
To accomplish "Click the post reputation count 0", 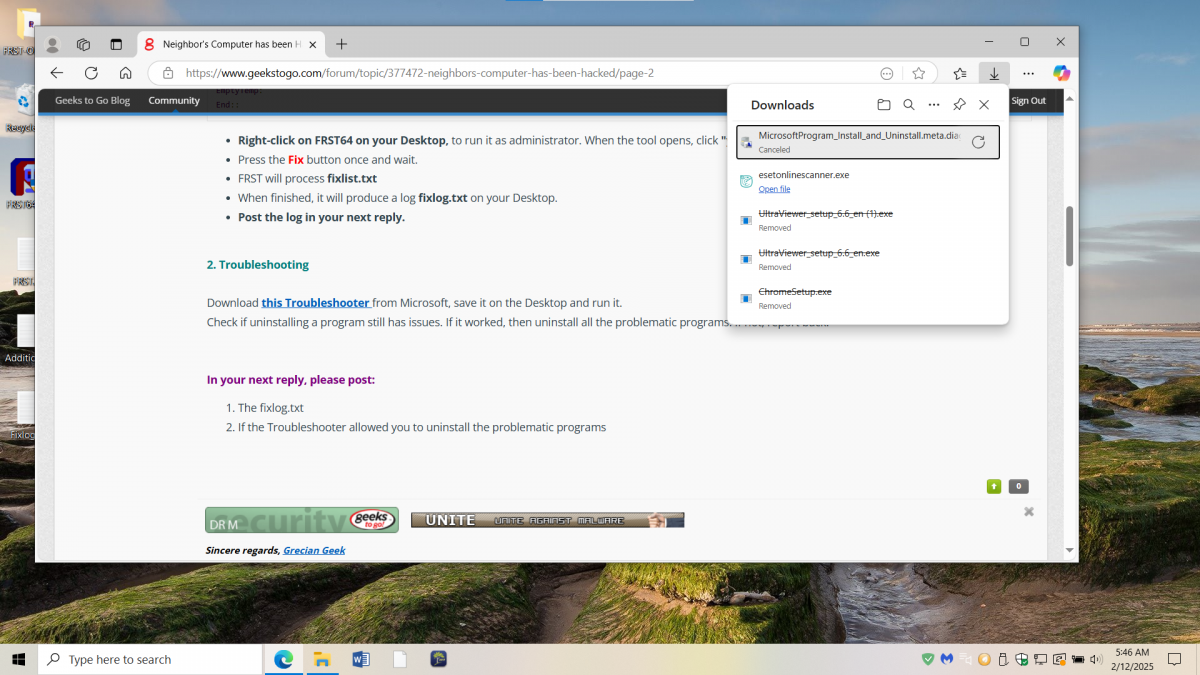I will (1018, 487).
